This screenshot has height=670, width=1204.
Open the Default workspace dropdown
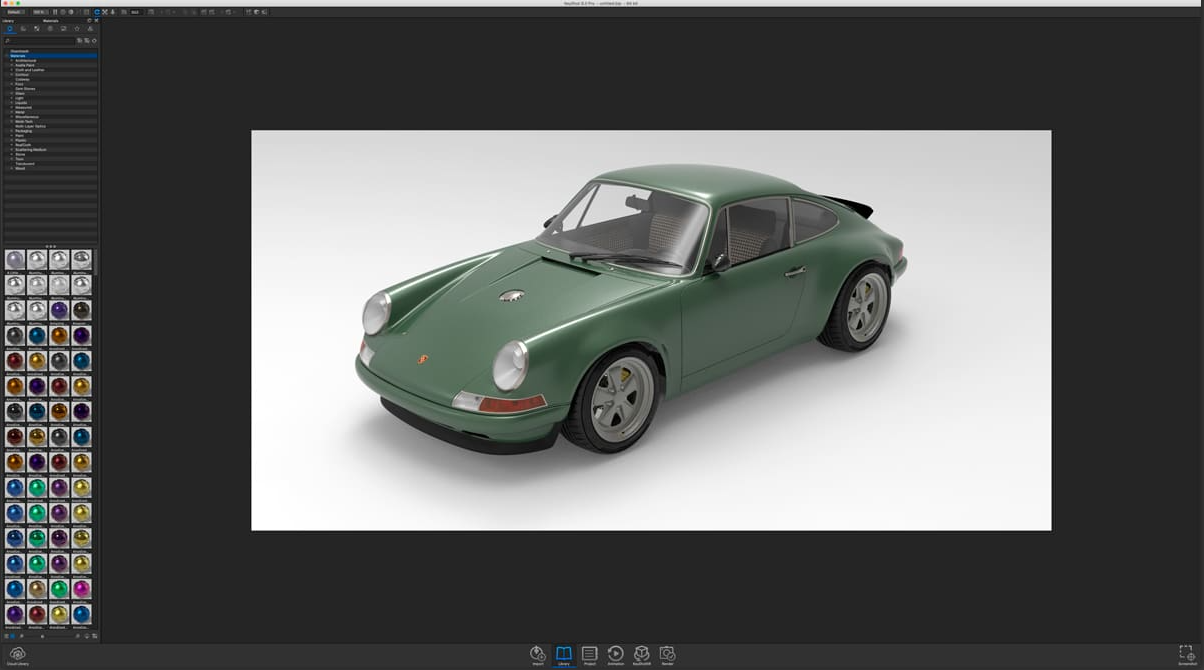[15, 12]
